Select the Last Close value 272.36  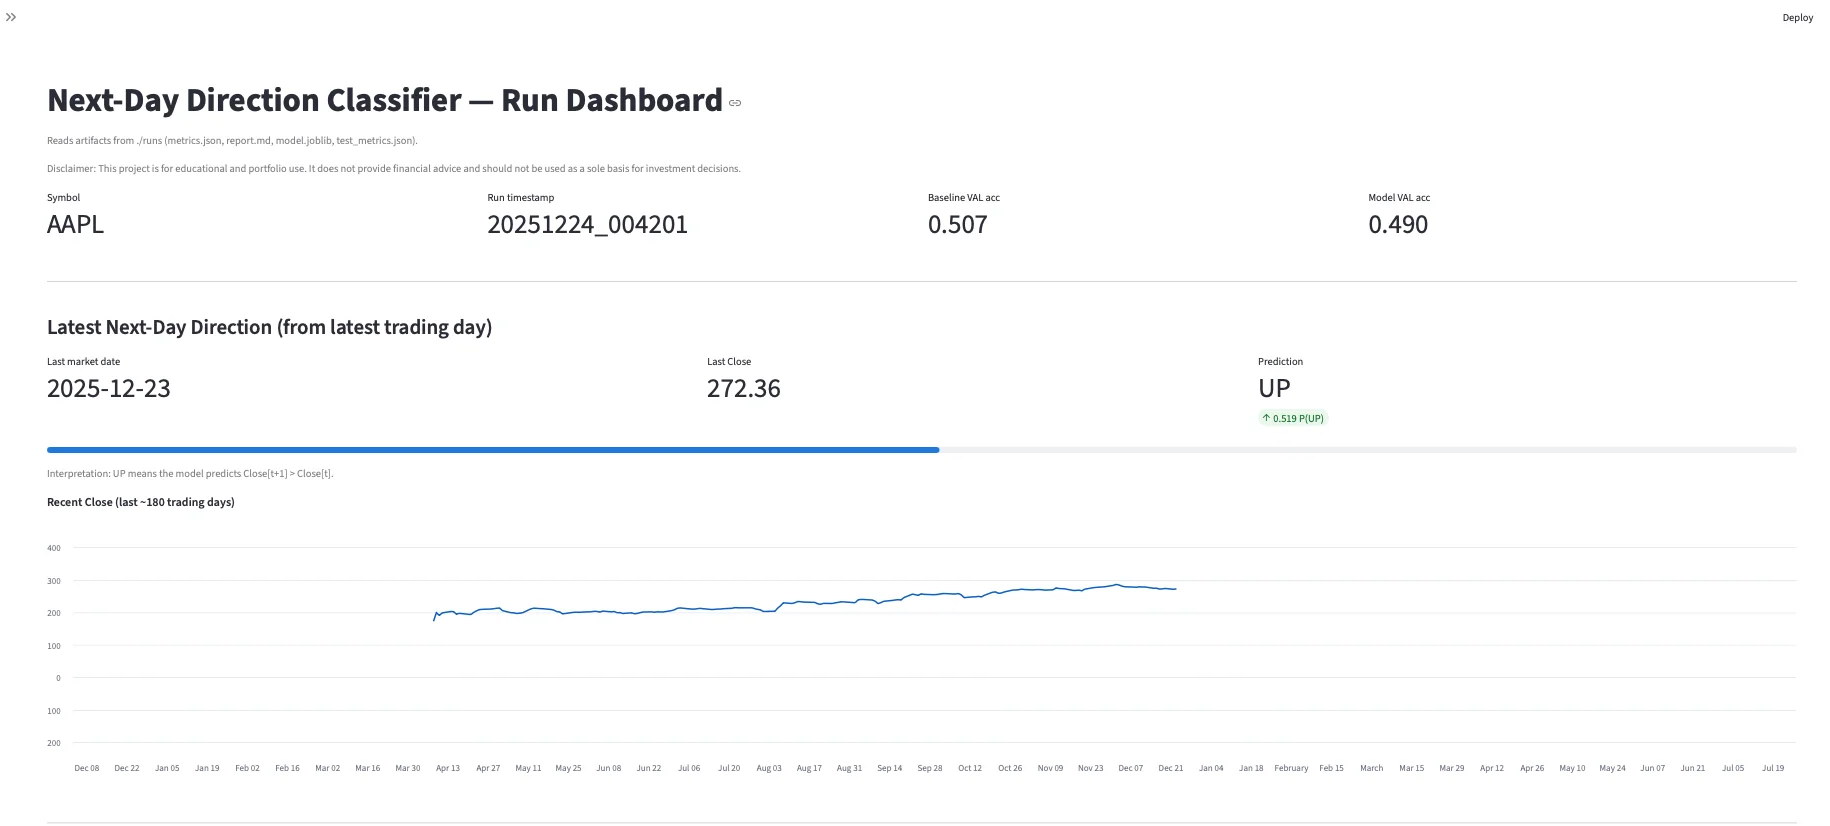744,389
